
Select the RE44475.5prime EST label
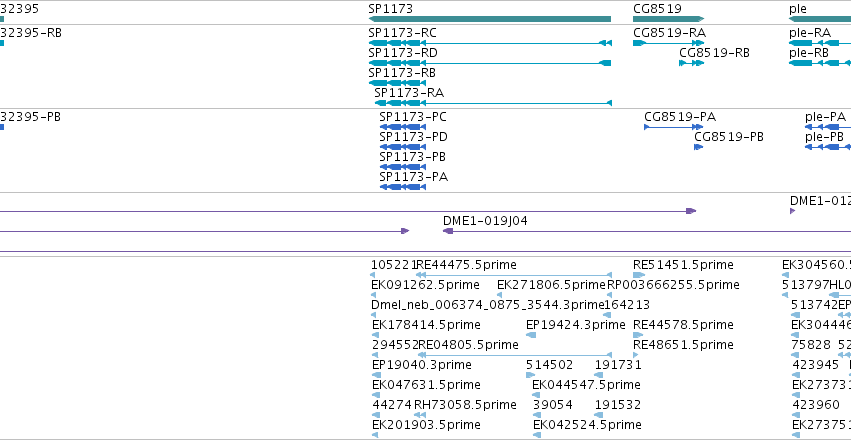466,265
